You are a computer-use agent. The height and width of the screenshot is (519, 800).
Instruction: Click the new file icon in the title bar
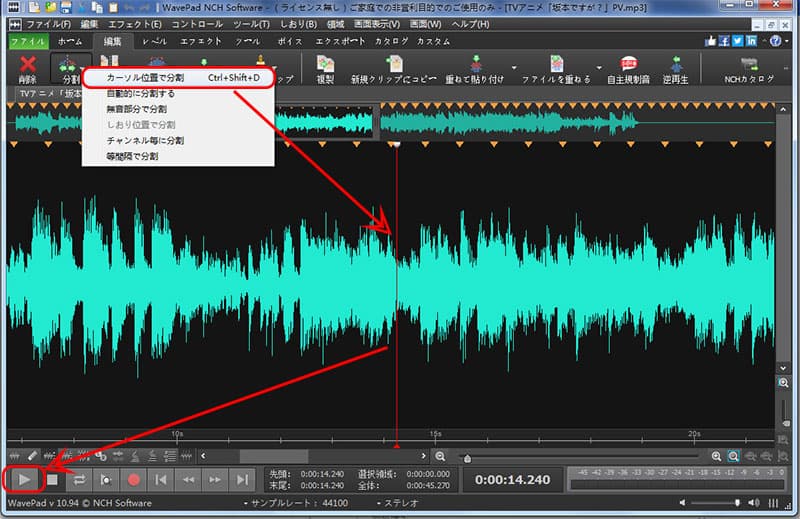(x=34, y=7)
